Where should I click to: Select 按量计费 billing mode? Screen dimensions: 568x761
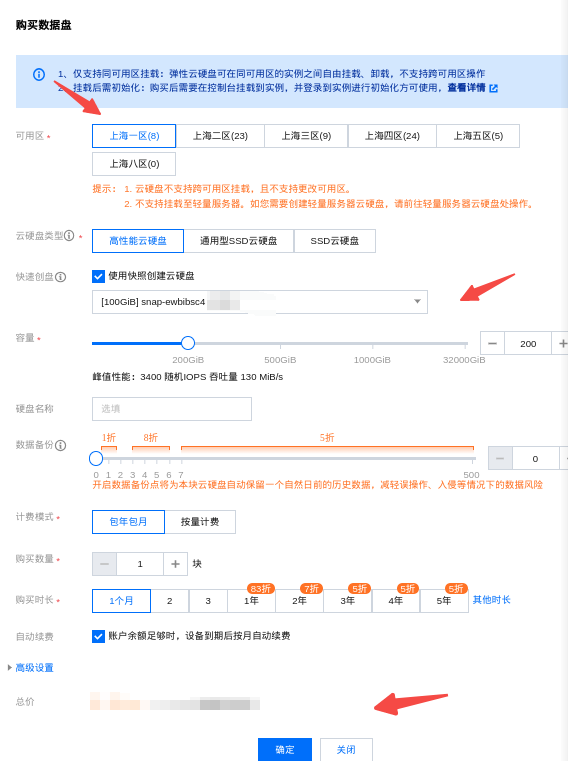coord(200,522)
